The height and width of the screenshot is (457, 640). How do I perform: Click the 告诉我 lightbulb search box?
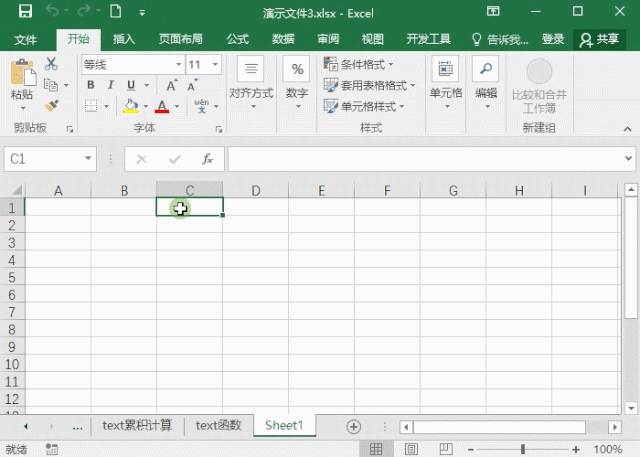point(500,40)
